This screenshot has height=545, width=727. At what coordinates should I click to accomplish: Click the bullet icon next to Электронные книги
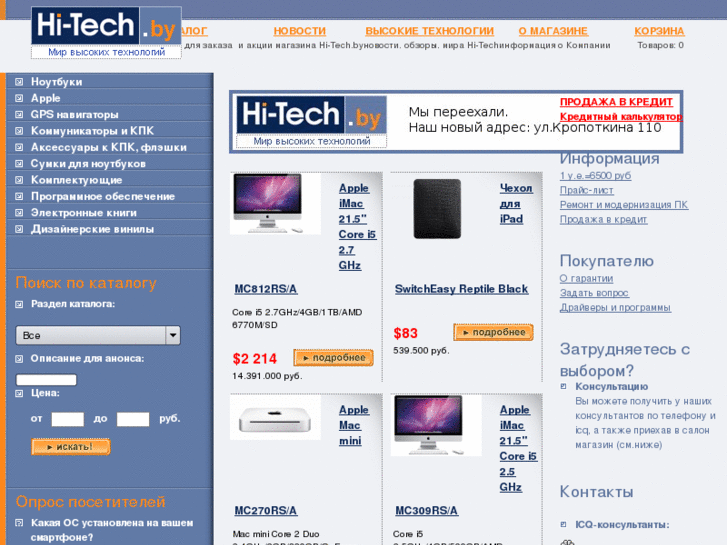[19, 213]
